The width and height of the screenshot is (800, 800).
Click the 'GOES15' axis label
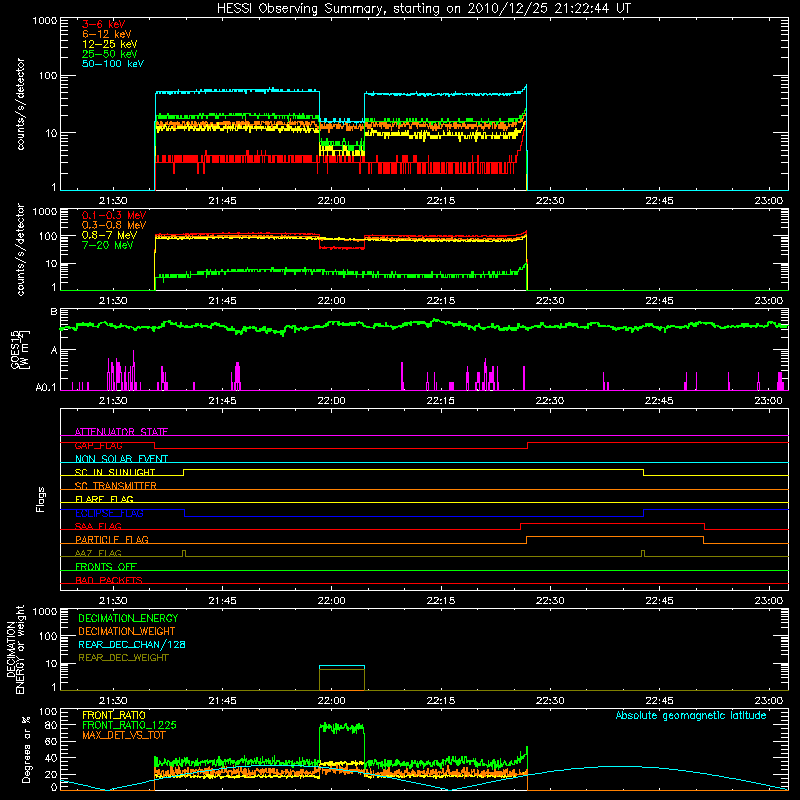click(x=16, y=349)
